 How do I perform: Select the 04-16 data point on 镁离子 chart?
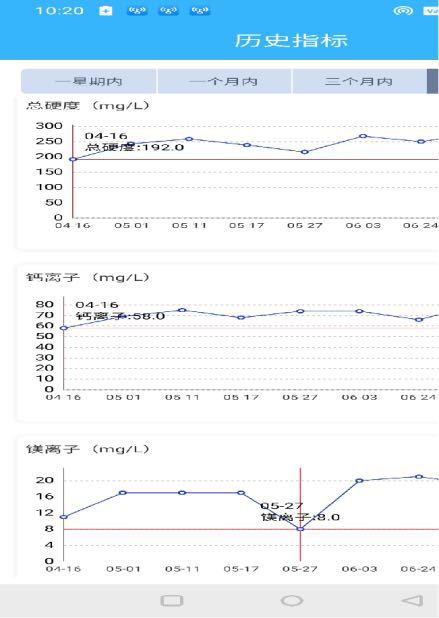(63, 517)
